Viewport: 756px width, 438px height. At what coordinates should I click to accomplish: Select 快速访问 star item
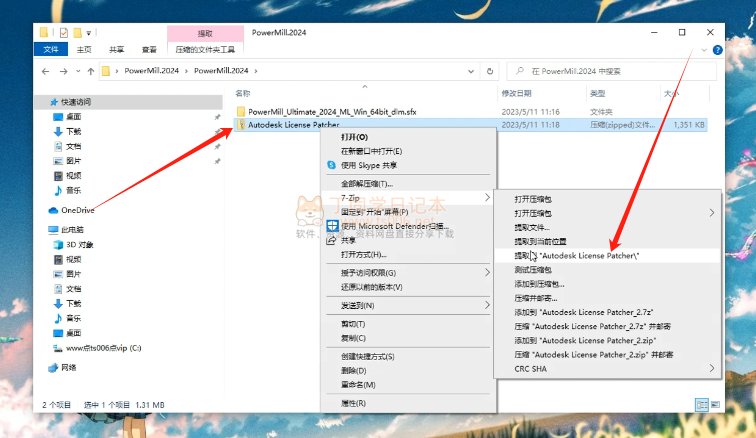point(71,102)
